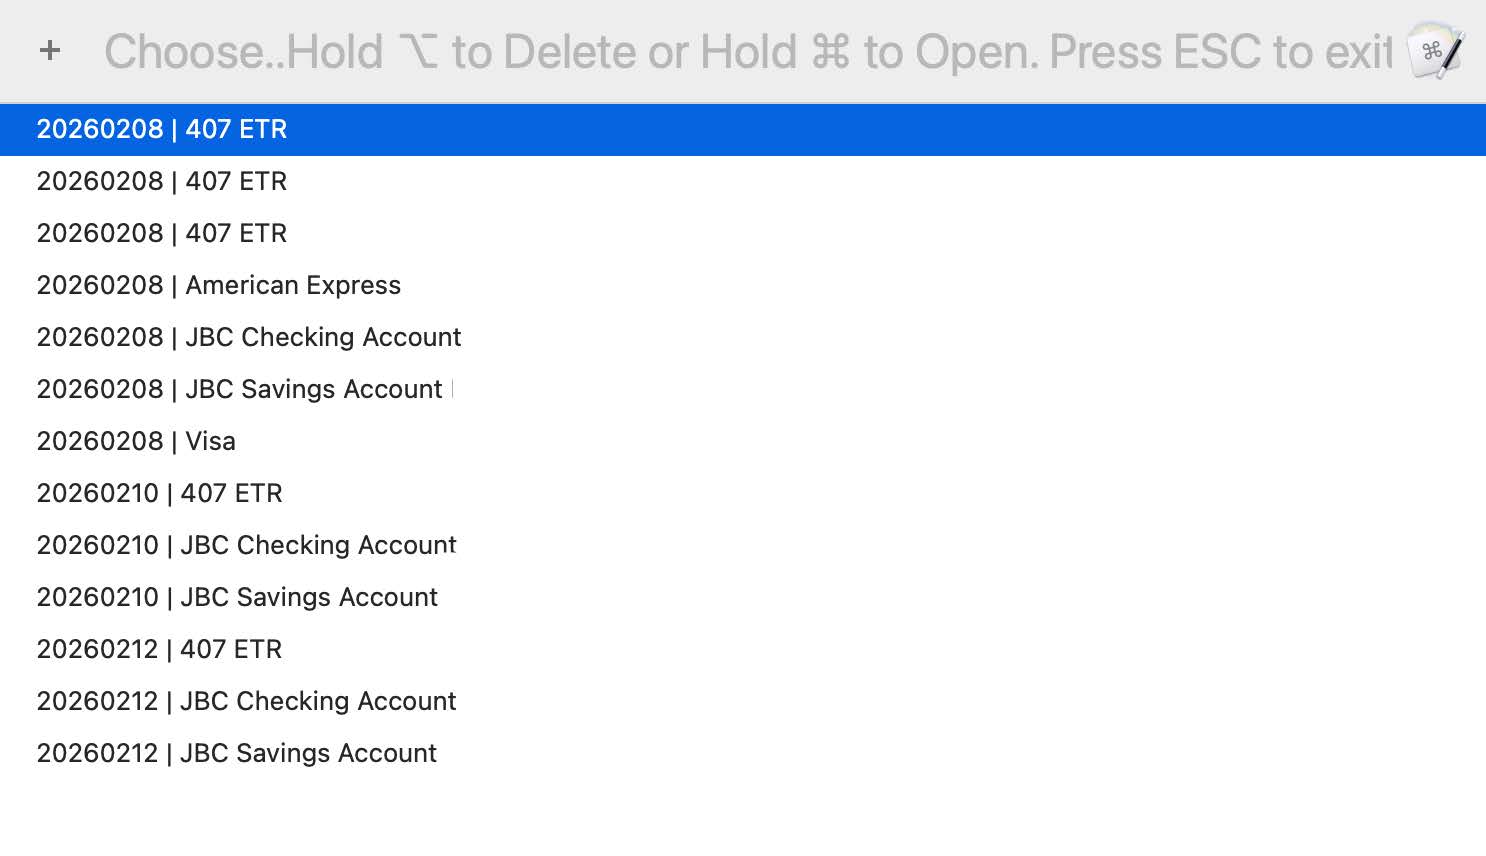Choose 20260208 | JBC Savings Account
The height and width of the screenshot is (856, 1486).
(240, 390)
